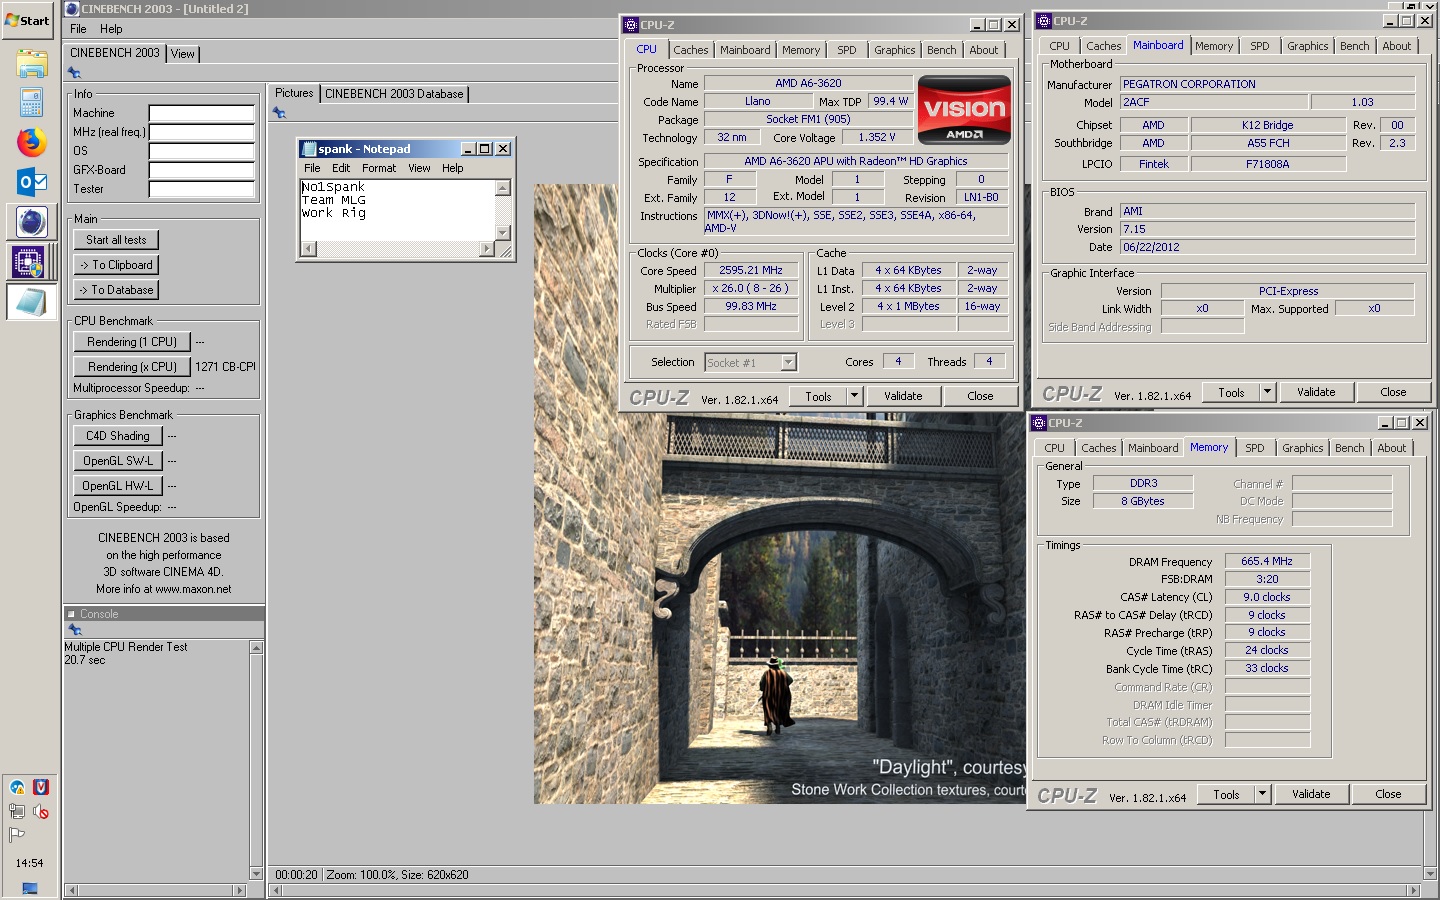The width and height of the screenshot is (1440, 900).
Task: Expand Tools arrow in CPU-Z Memory window
Action: [x=1262, y=794]
